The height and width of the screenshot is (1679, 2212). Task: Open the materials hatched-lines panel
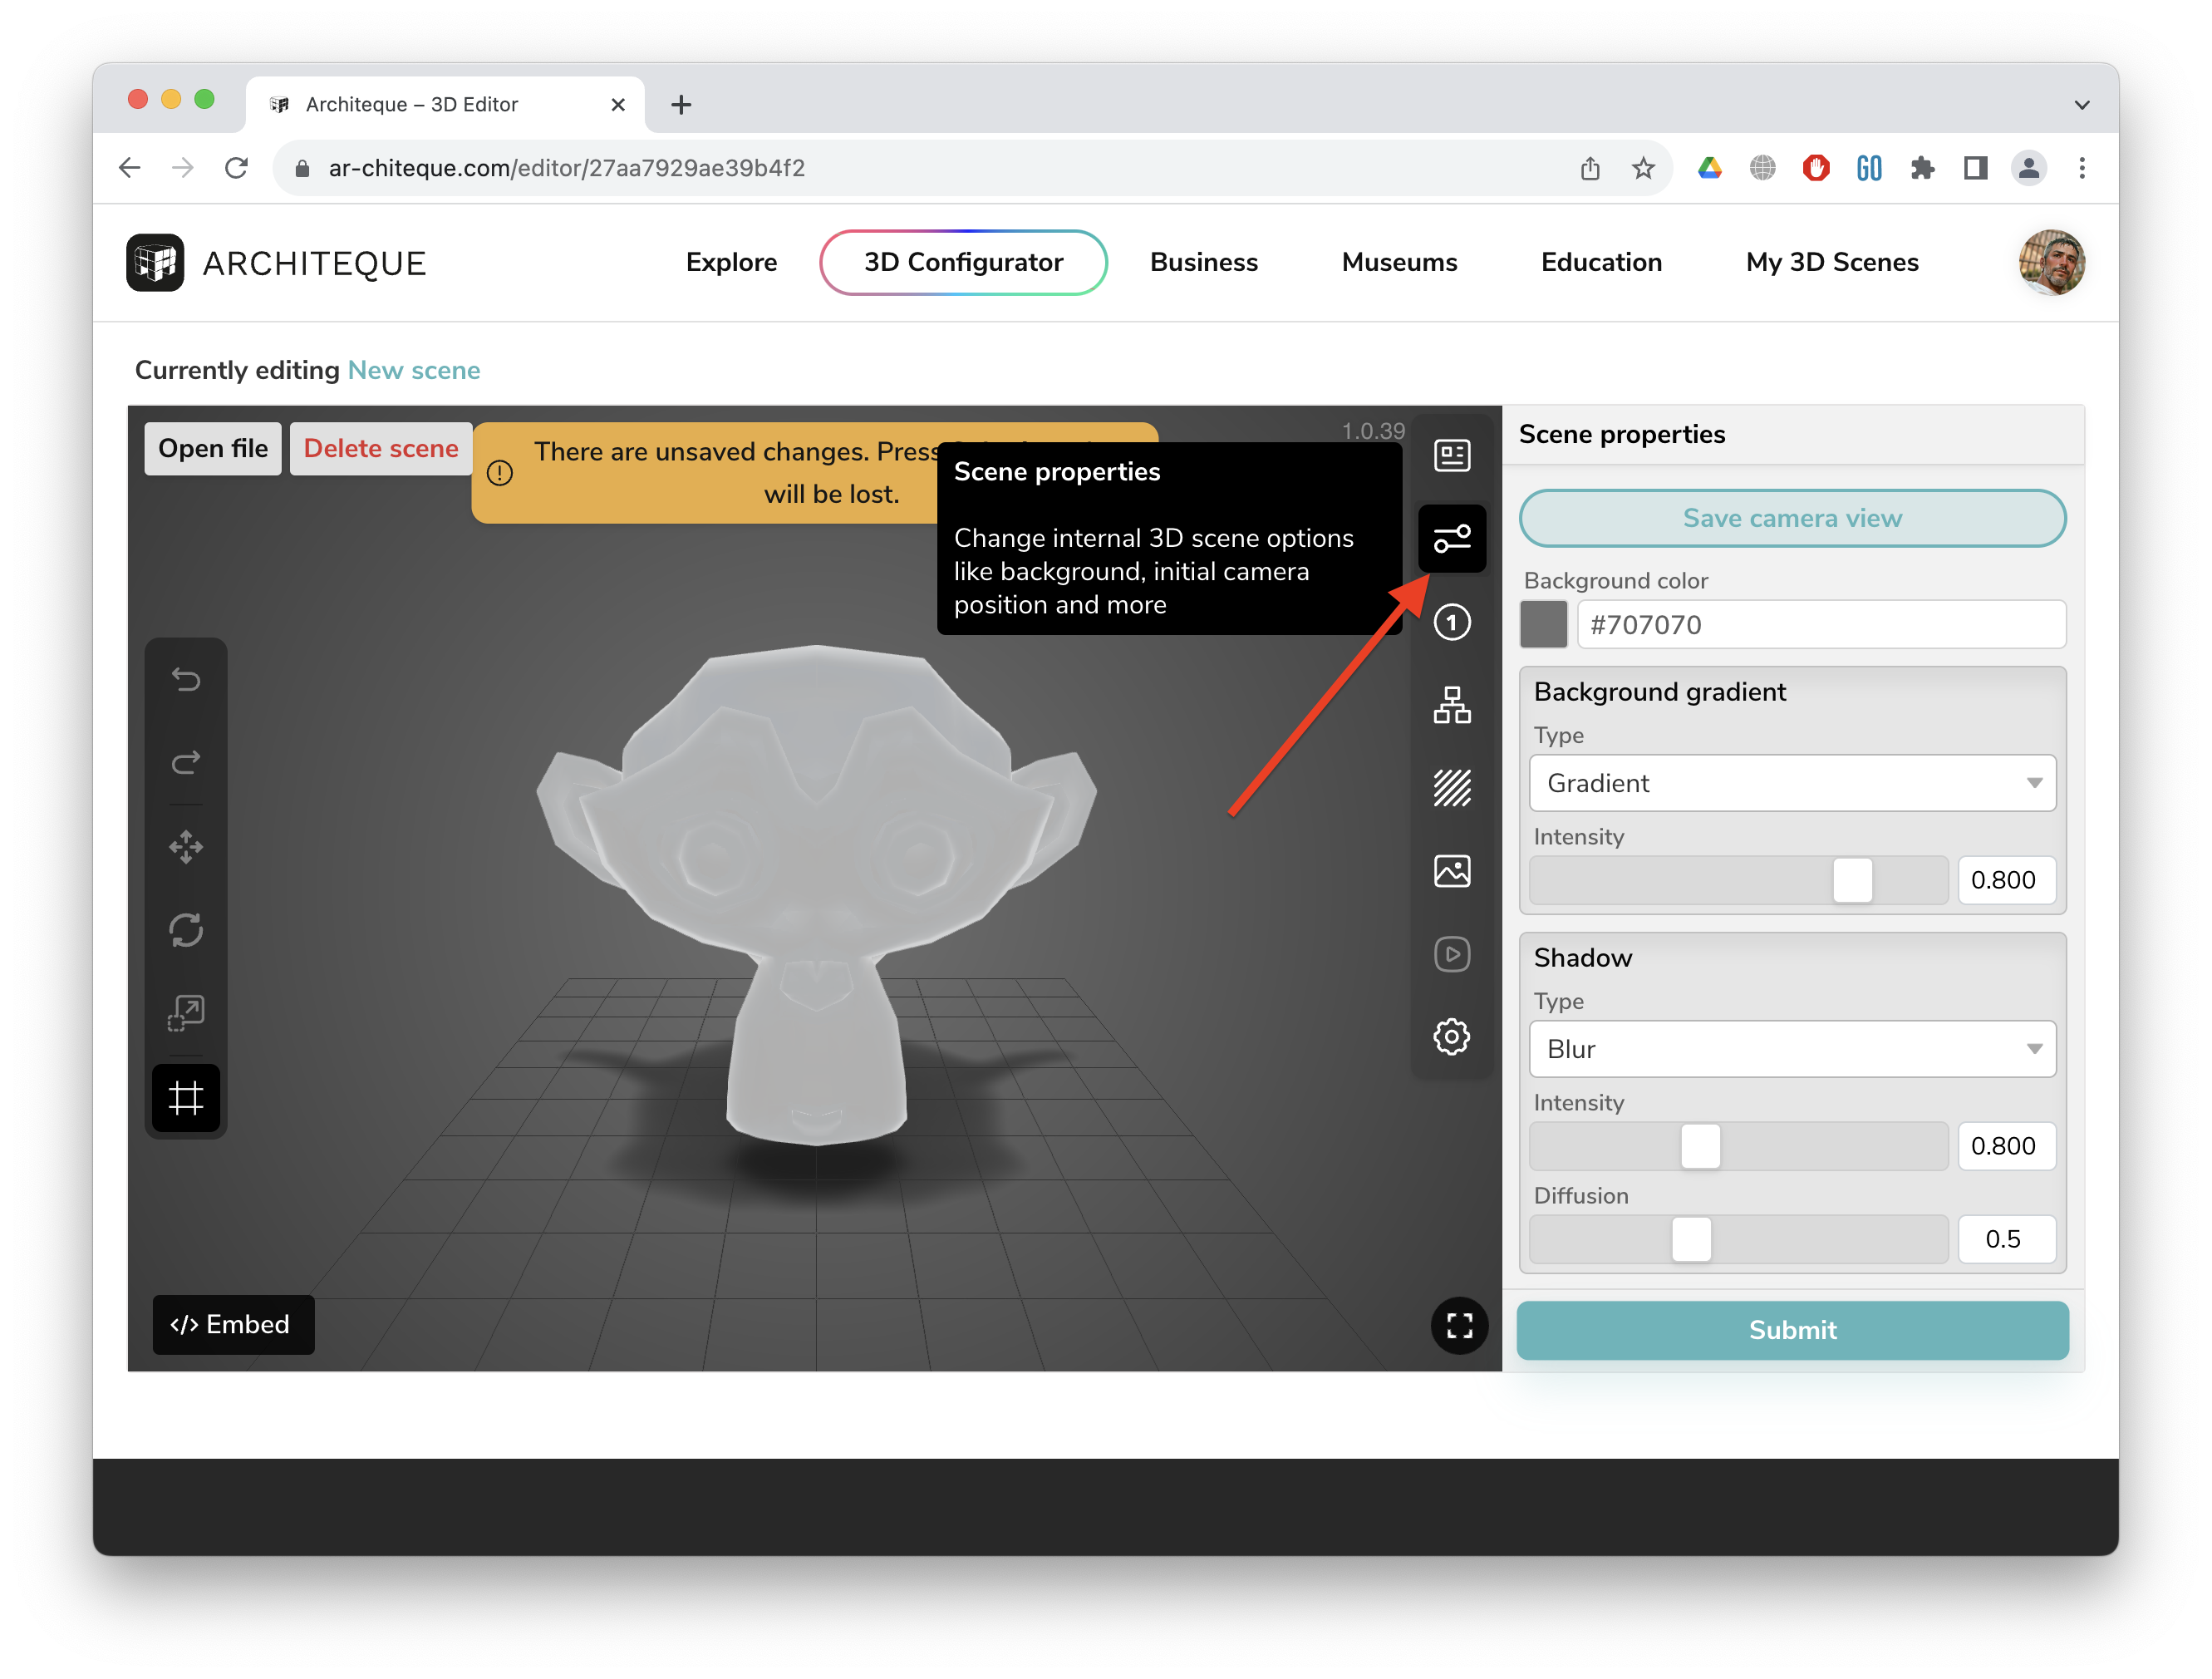1451,788
